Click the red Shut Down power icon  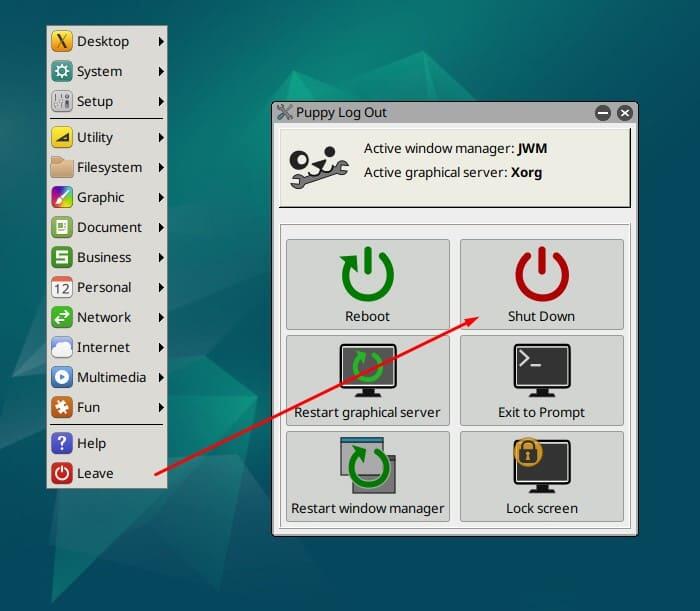click(542, 274)
